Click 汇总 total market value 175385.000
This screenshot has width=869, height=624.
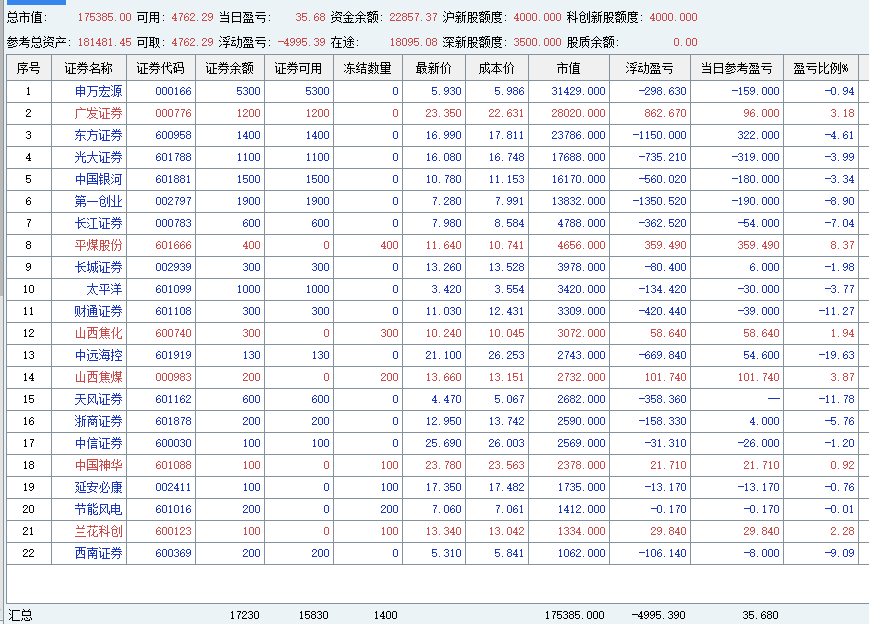pyautogui.click(x=575, y=615)
